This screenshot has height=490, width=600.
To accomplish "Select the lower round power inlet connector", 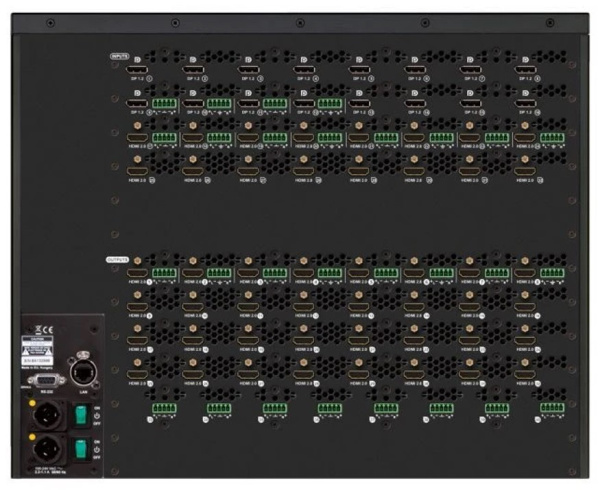I will [47, 449].
